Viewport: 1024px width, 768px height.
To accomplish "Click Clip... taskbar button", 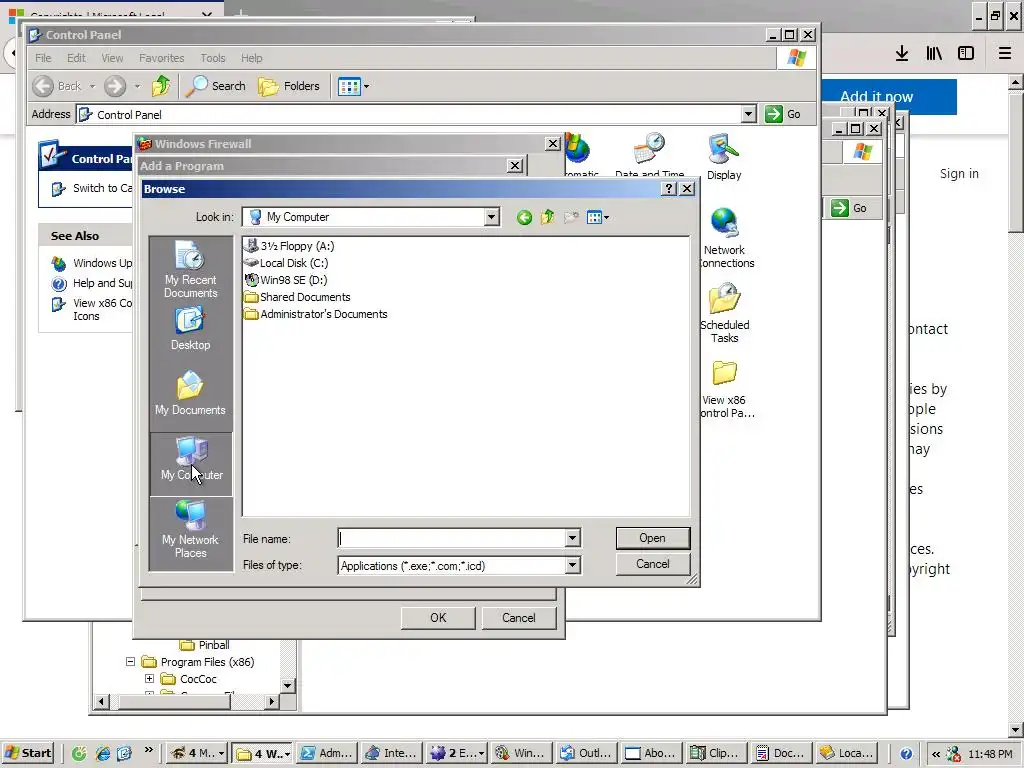I will click(716, 753).
